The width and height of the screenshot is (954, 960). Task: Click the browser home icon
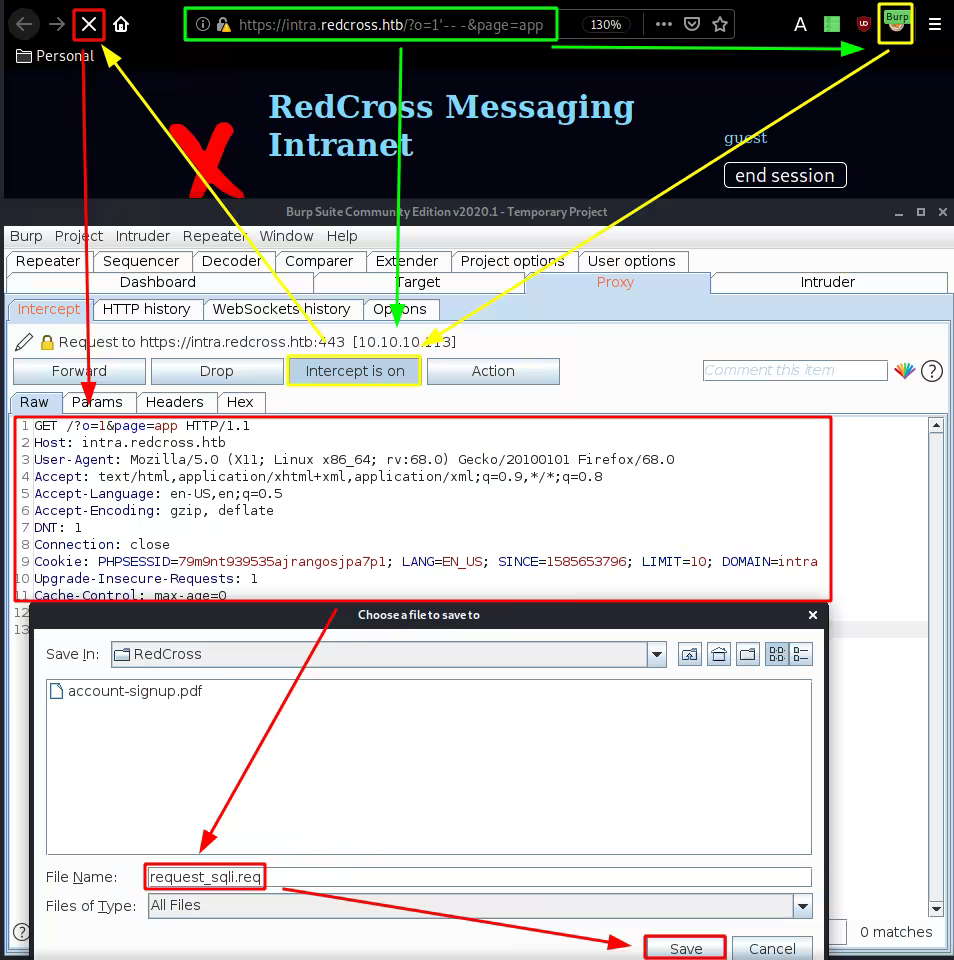pos(121,24)
